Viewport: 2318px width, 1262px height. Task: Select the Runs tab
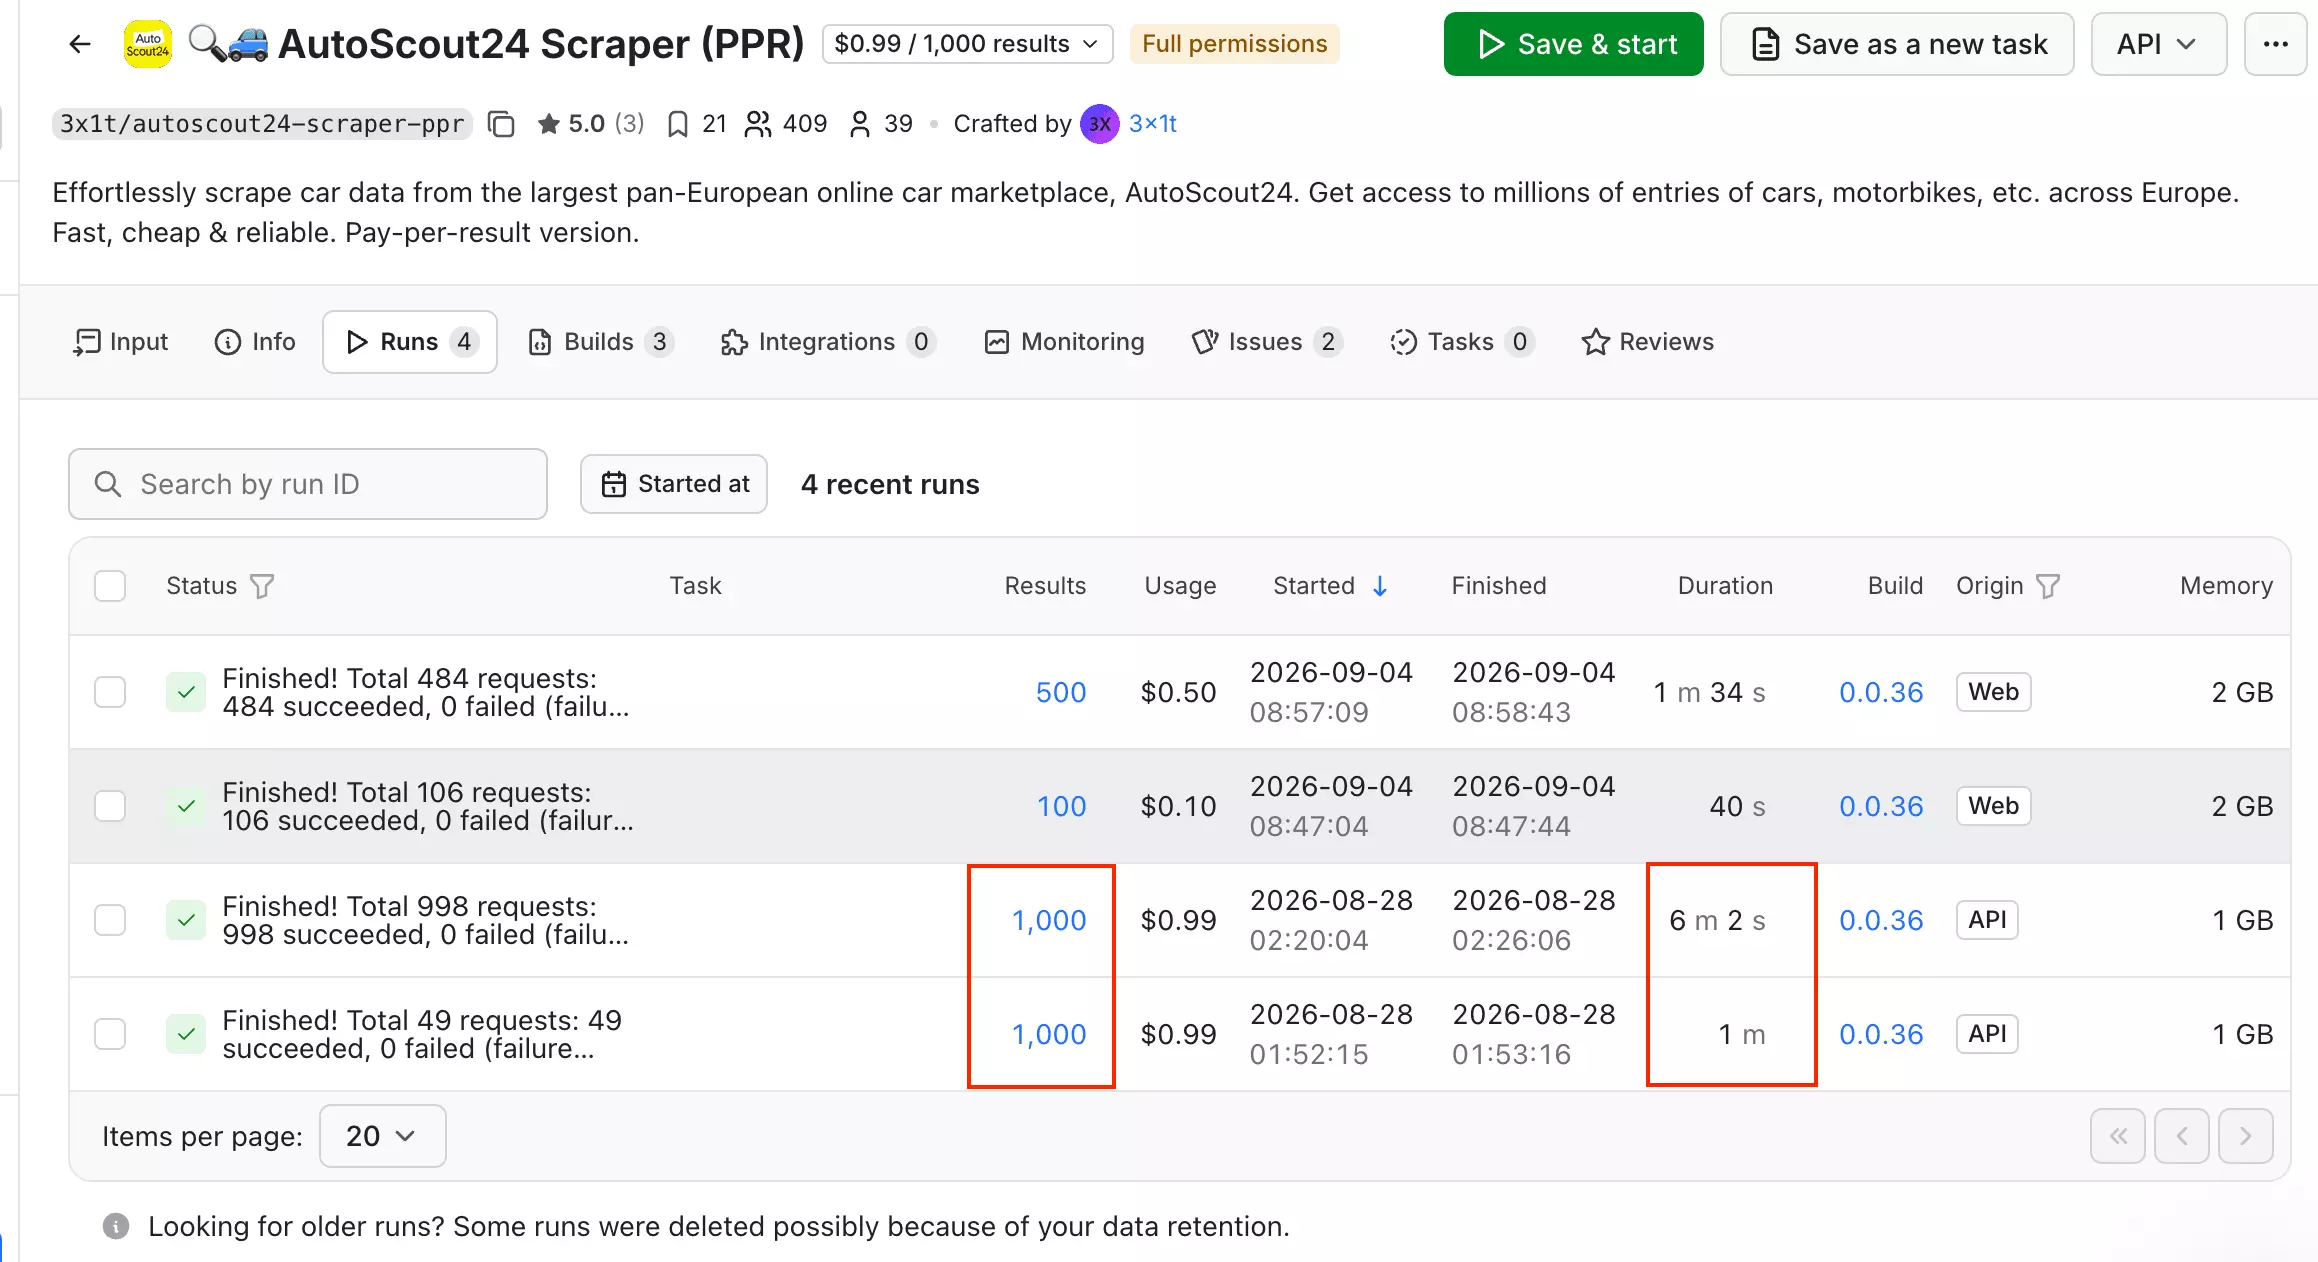point(410,342)
